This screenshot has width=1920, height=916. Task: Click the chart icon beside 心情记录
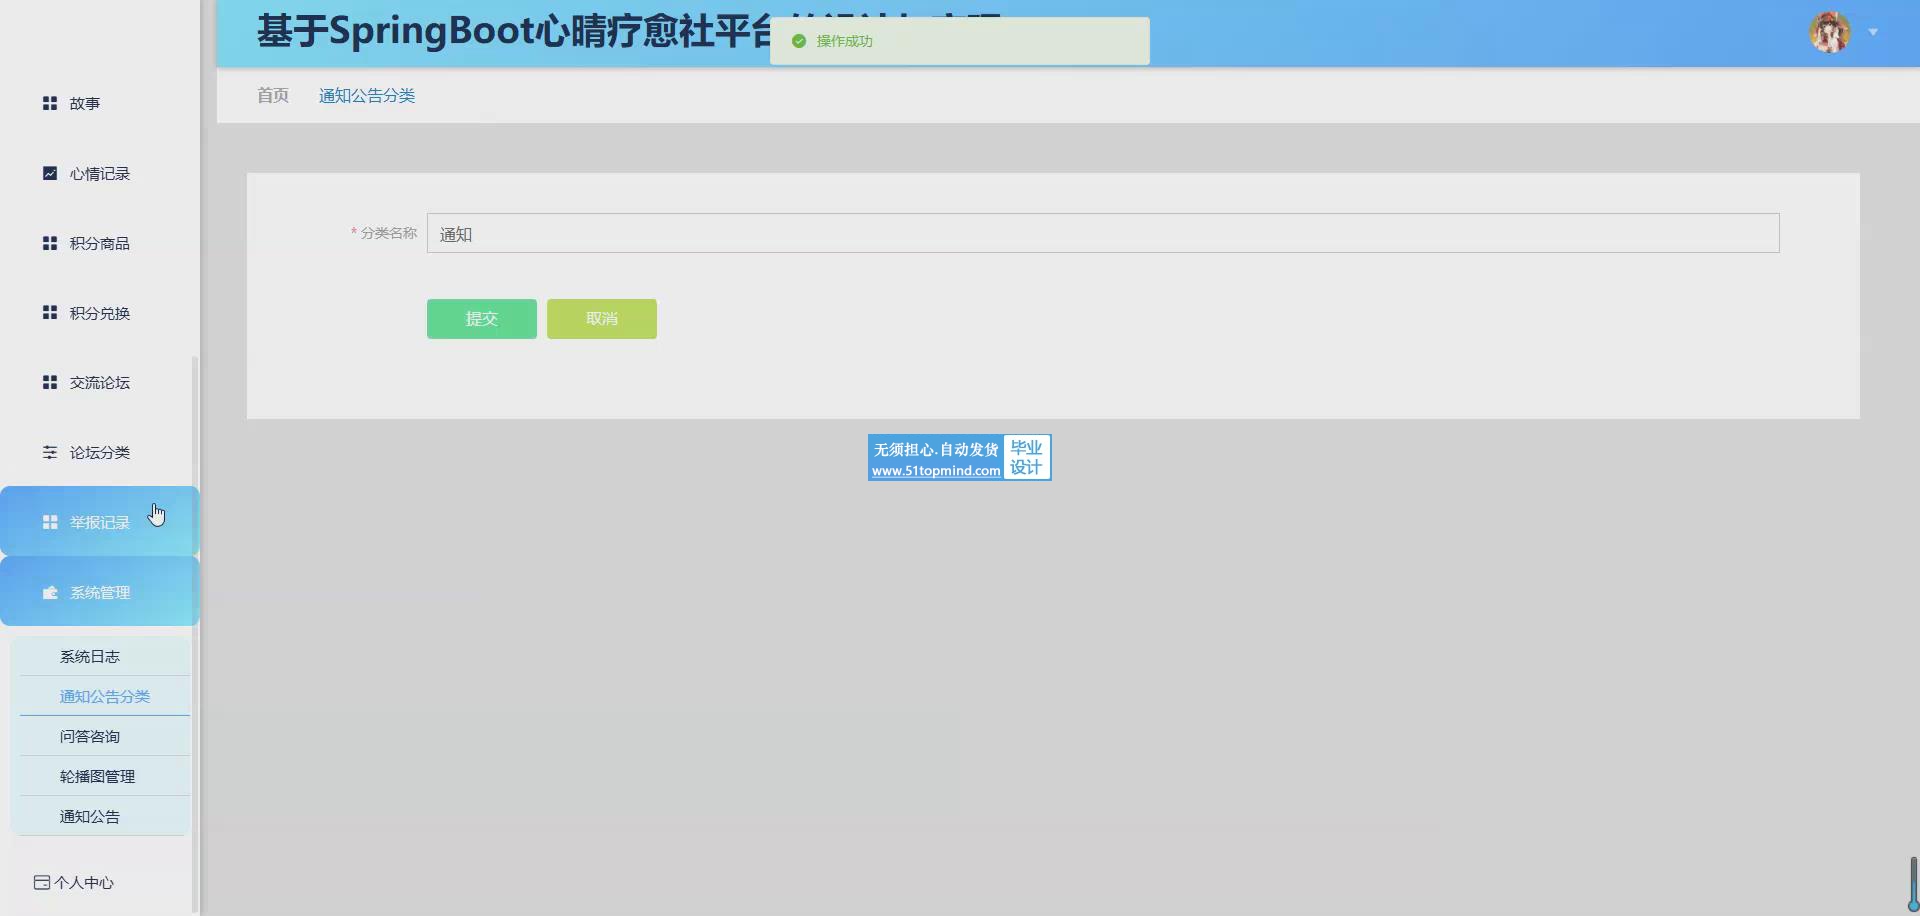tap(50, 173)
